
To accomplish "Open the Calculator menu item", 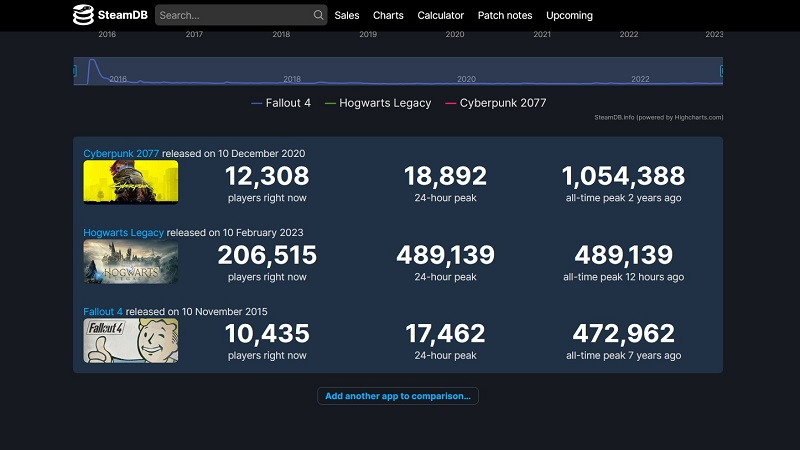I will click(441, 15).
